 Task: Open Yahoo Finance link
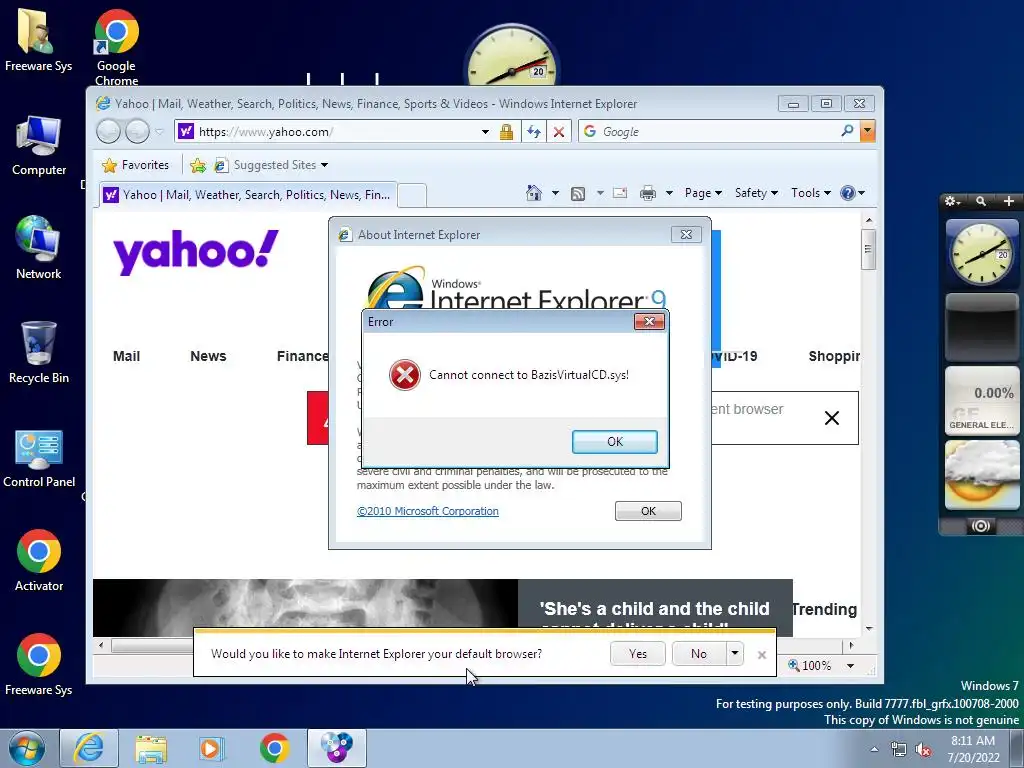(x=302, y=356)
